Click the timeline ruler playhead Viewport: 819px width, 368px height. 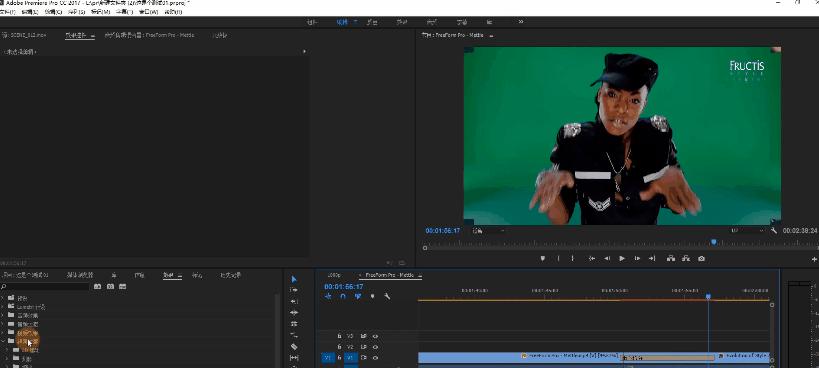click(x=708, y=296)
